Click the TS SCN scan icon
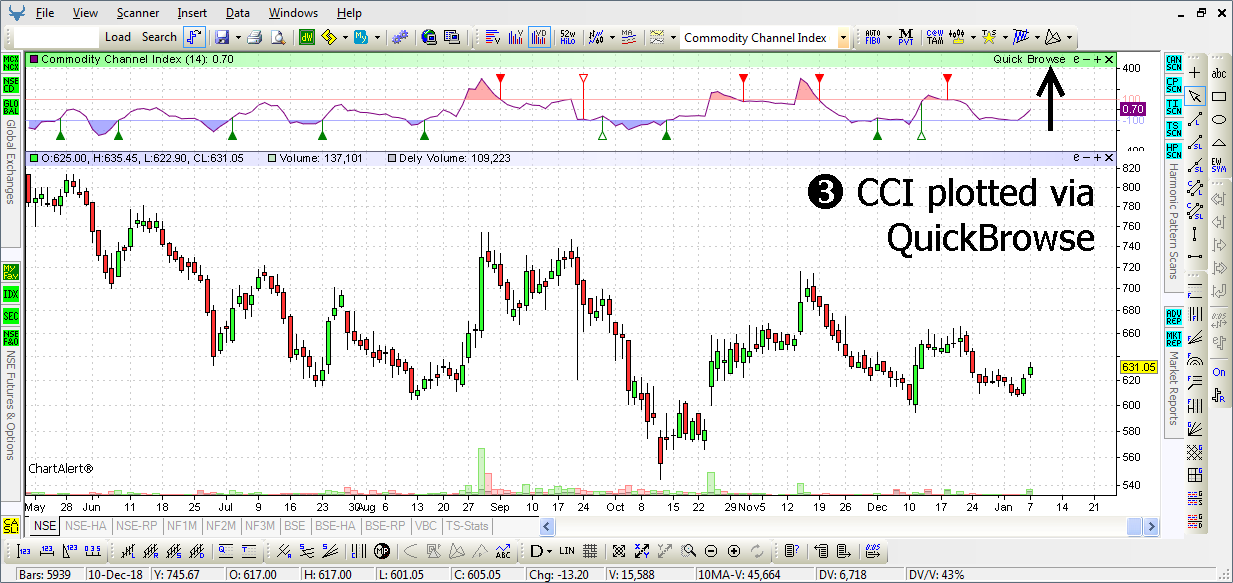1233x583 pixels. point(1174,128)
